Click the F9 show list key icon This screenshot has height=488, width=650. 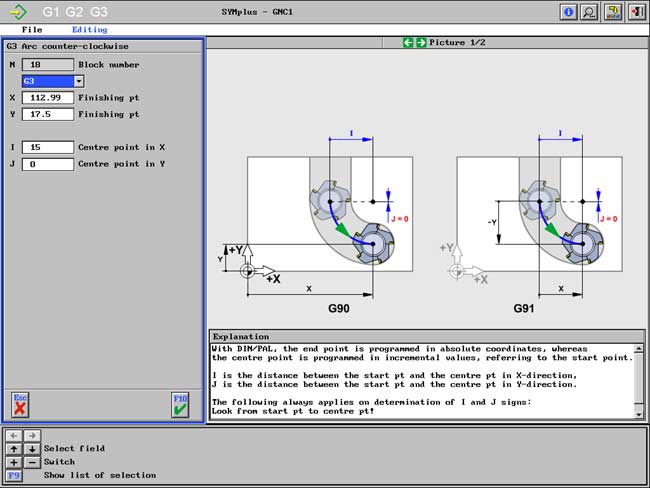tap(14, 475)
